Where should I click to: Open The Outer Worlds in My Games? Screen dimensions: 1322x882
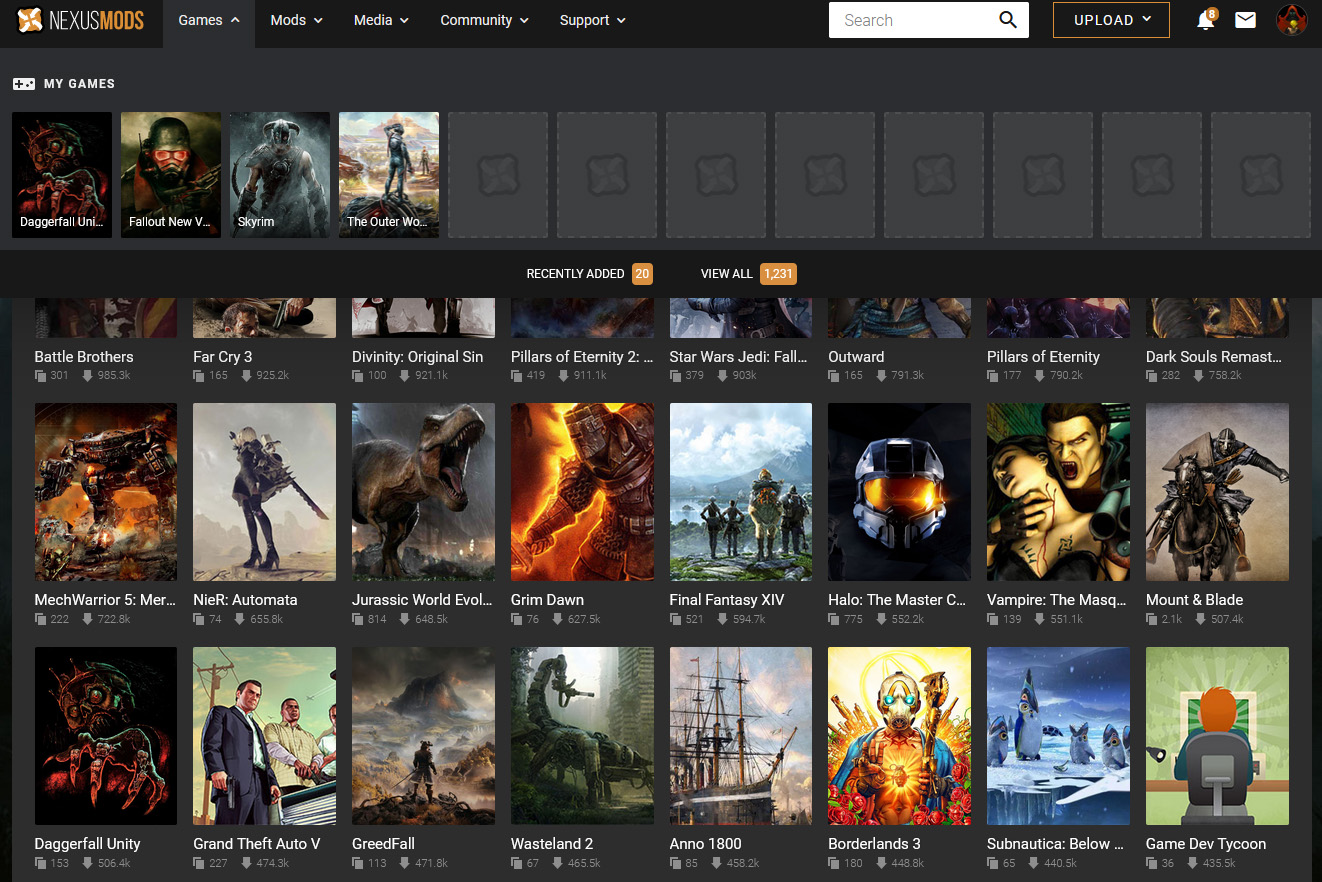click(389, 175)
